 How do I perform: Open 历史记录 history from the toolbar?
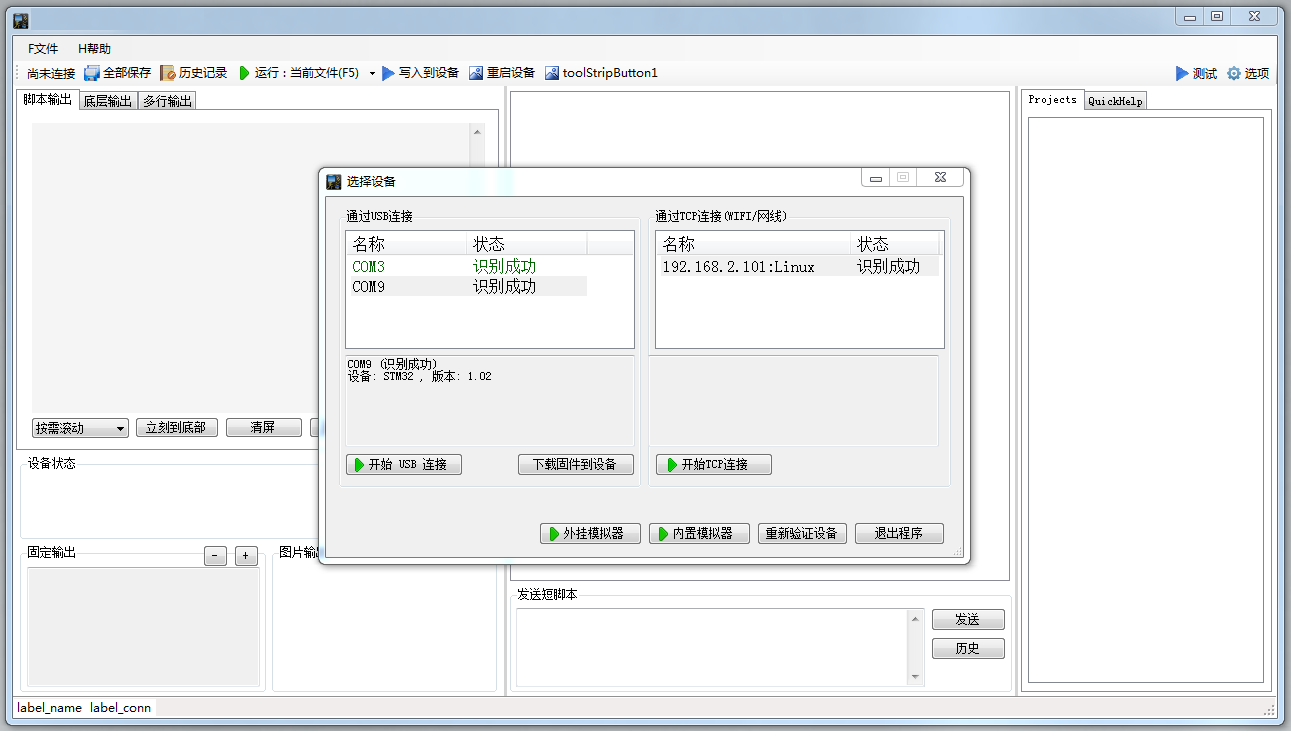[x=194, y=73]
